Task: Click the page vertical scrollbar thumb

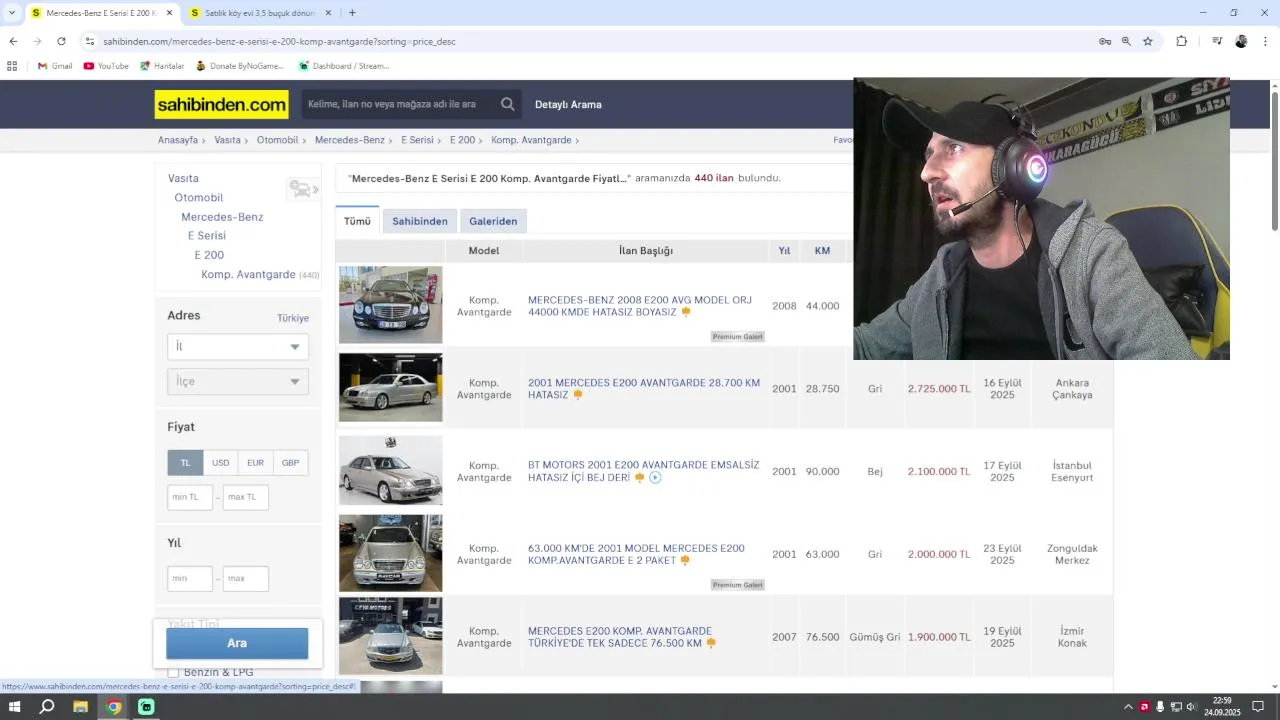Action: 1275,160
